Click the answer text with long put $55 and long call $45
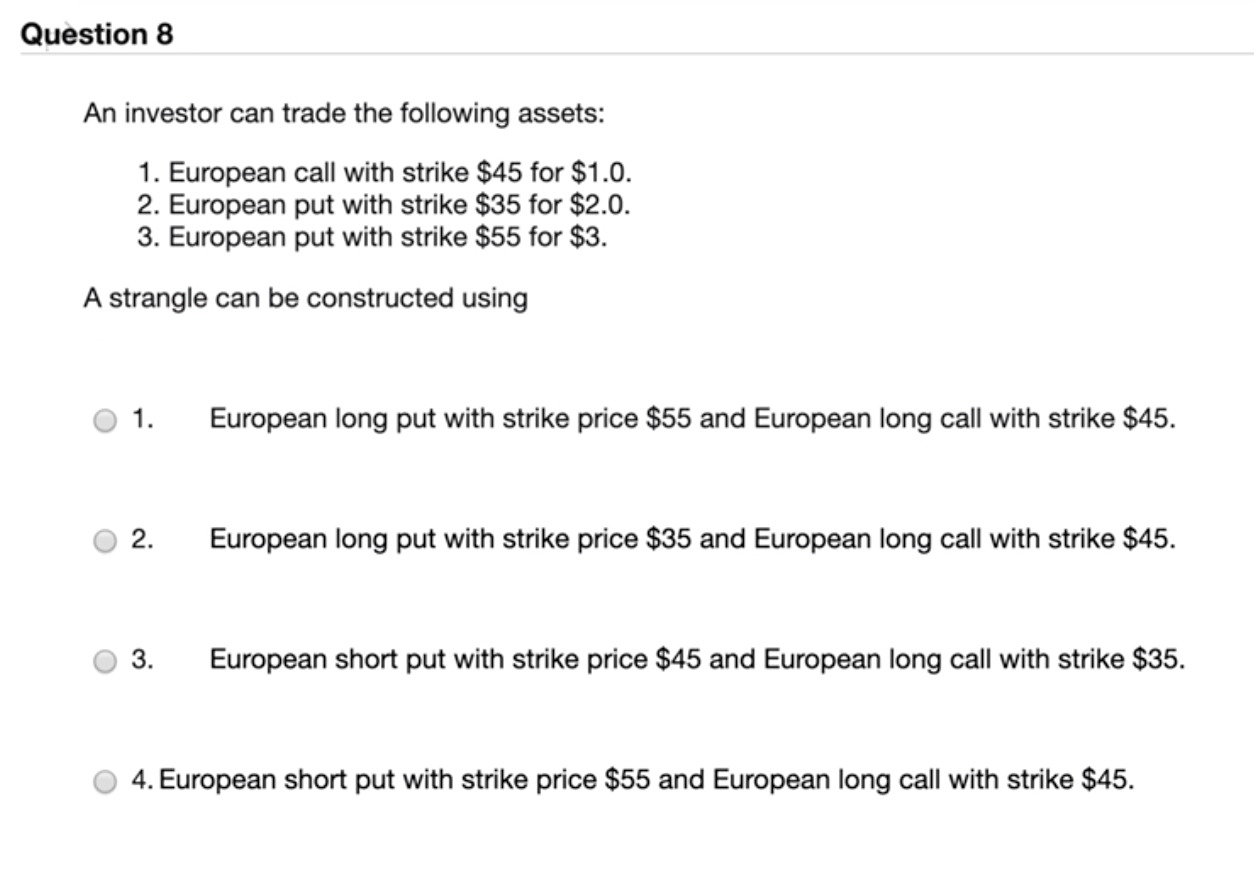This screenshot has width=1254, height=876. [x=692, y=419]
